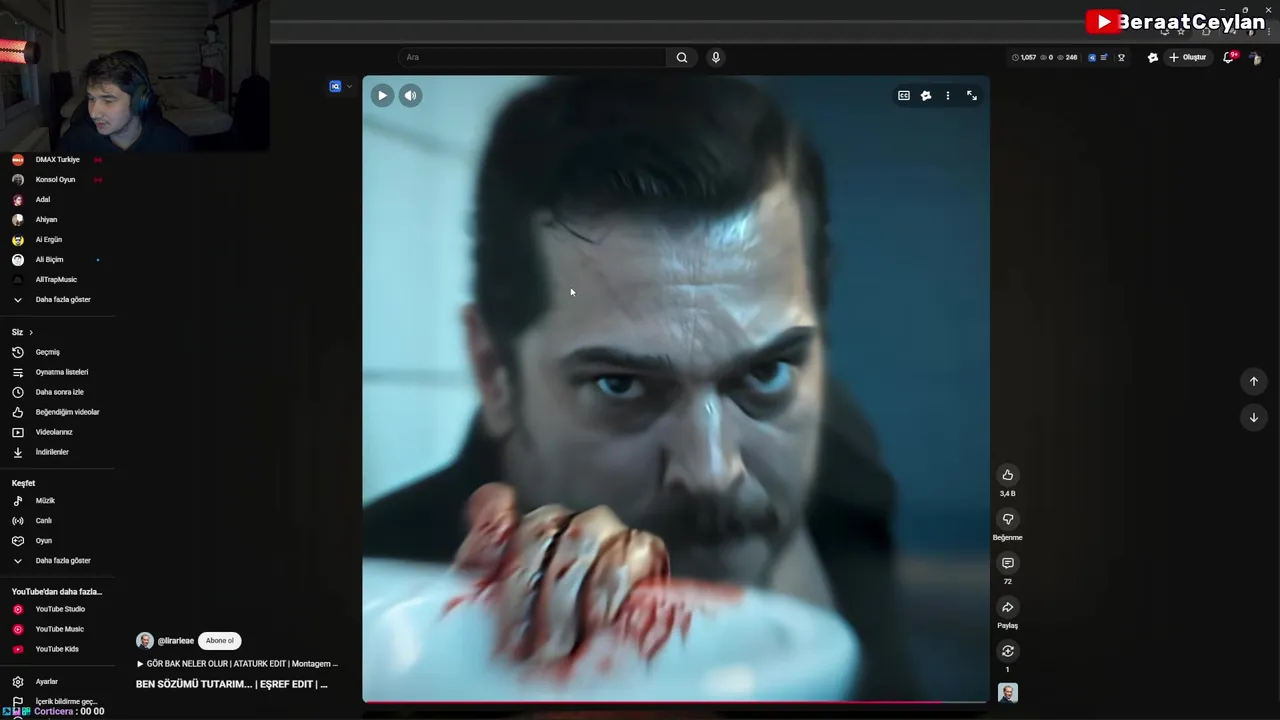The height and width of the screenshot is (720, 1280).
Task: Open YouTube Music from the sidebar
Action: [58, 629]
